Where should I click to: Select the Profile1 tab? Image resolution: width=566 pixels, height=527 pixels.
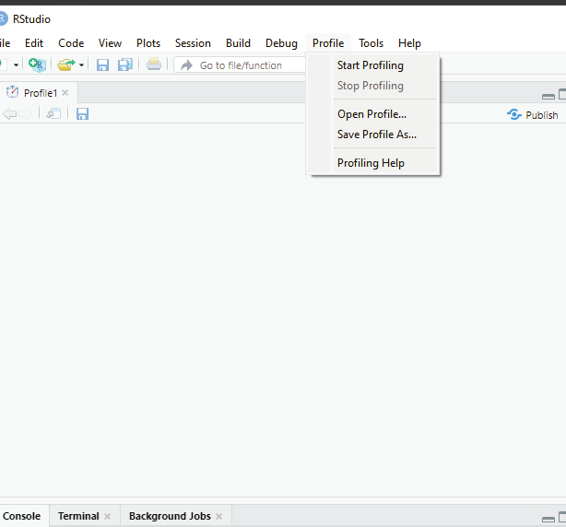coord(40,93)
